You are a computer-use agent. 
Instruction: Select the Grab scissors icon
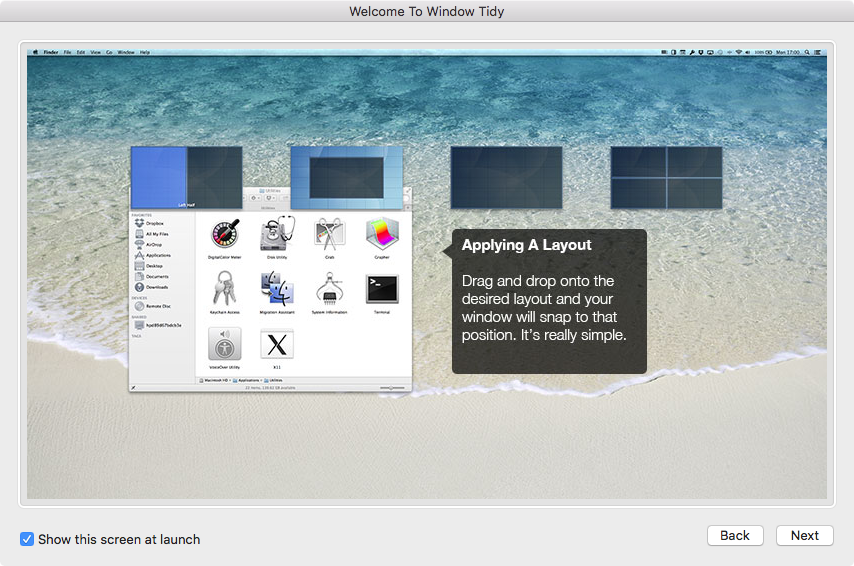pyautogui.click(x=330, y=234)
